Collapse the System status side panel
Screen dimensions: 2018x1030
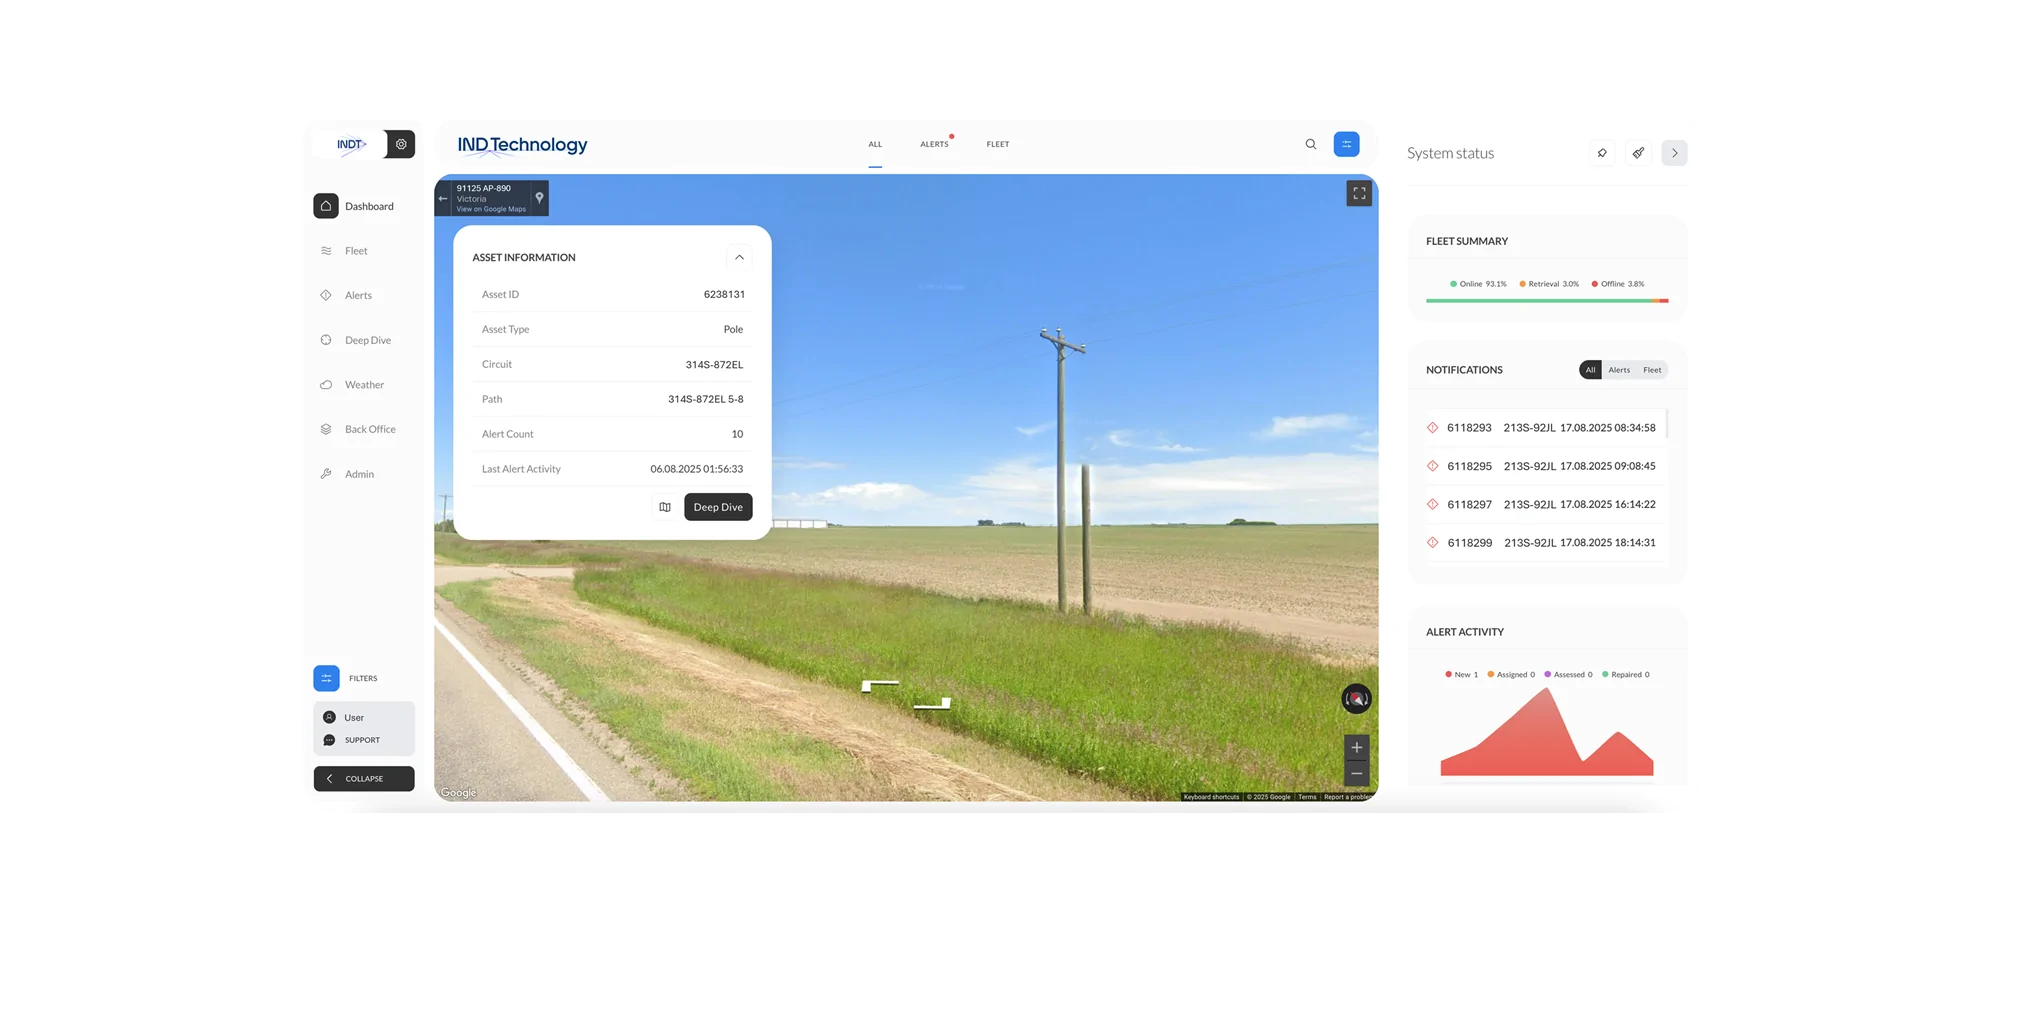click(x=1674, y=153)
